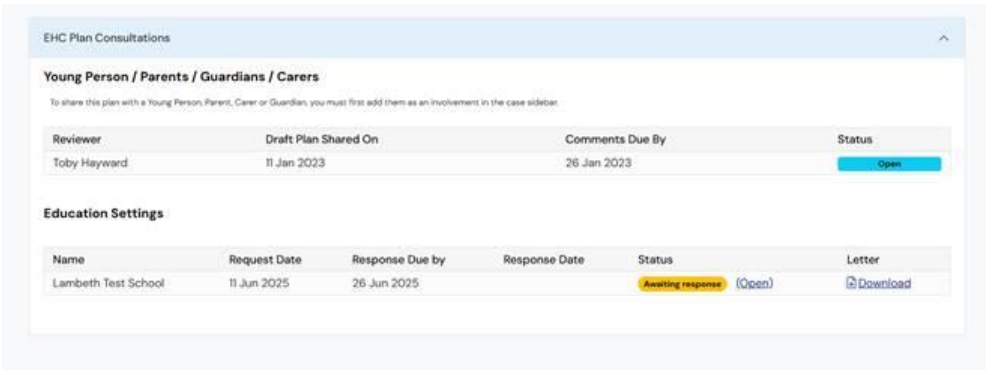Click the Draft Plan Shared On header
The image size is (994, 375).
(321, 139)
